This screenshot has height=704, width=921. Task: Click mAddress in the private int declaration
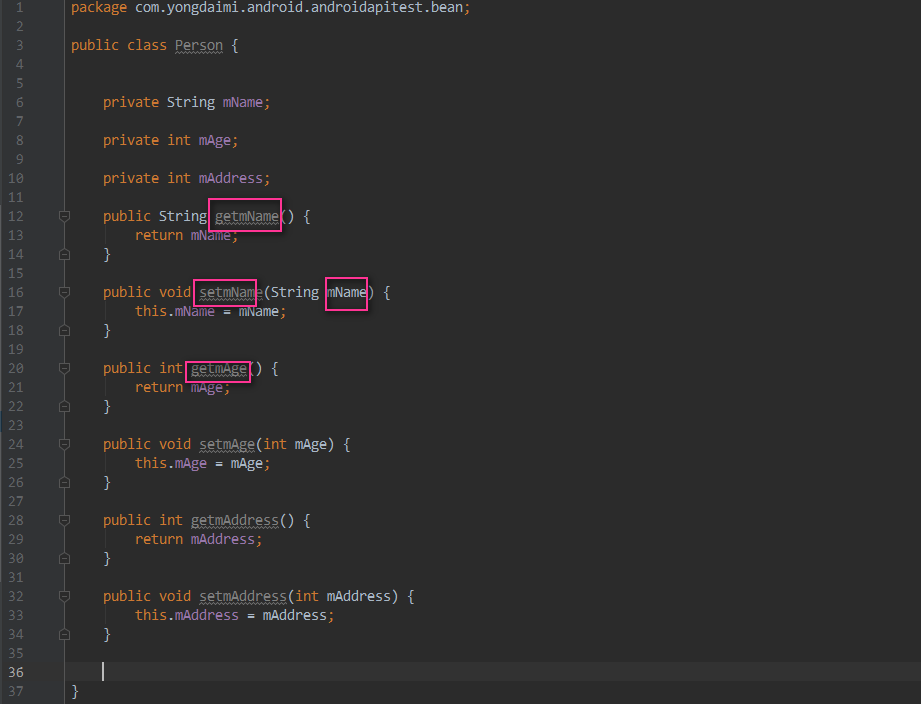click(x=230, y=178)
